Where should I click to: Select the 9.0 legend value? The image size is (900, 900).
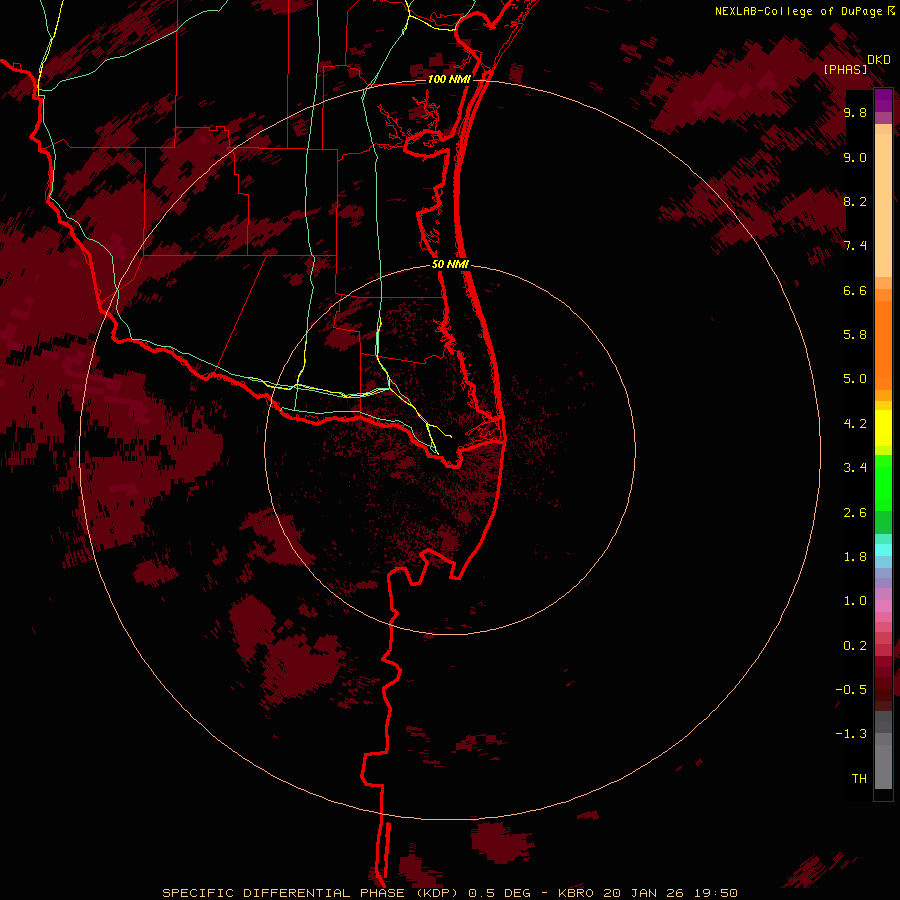[x=855, y=157]
